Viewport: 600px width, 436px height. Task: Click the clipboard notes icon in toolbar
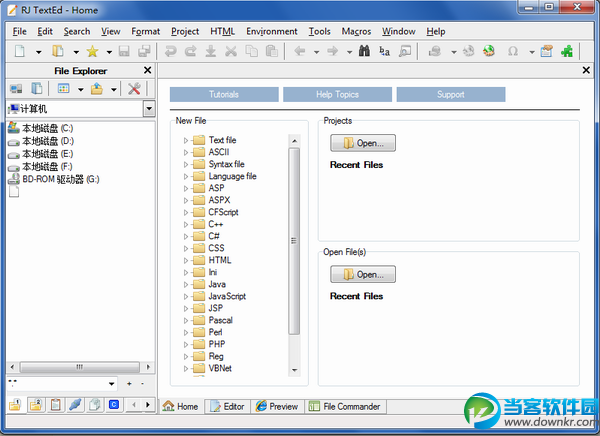pos(546,51)
